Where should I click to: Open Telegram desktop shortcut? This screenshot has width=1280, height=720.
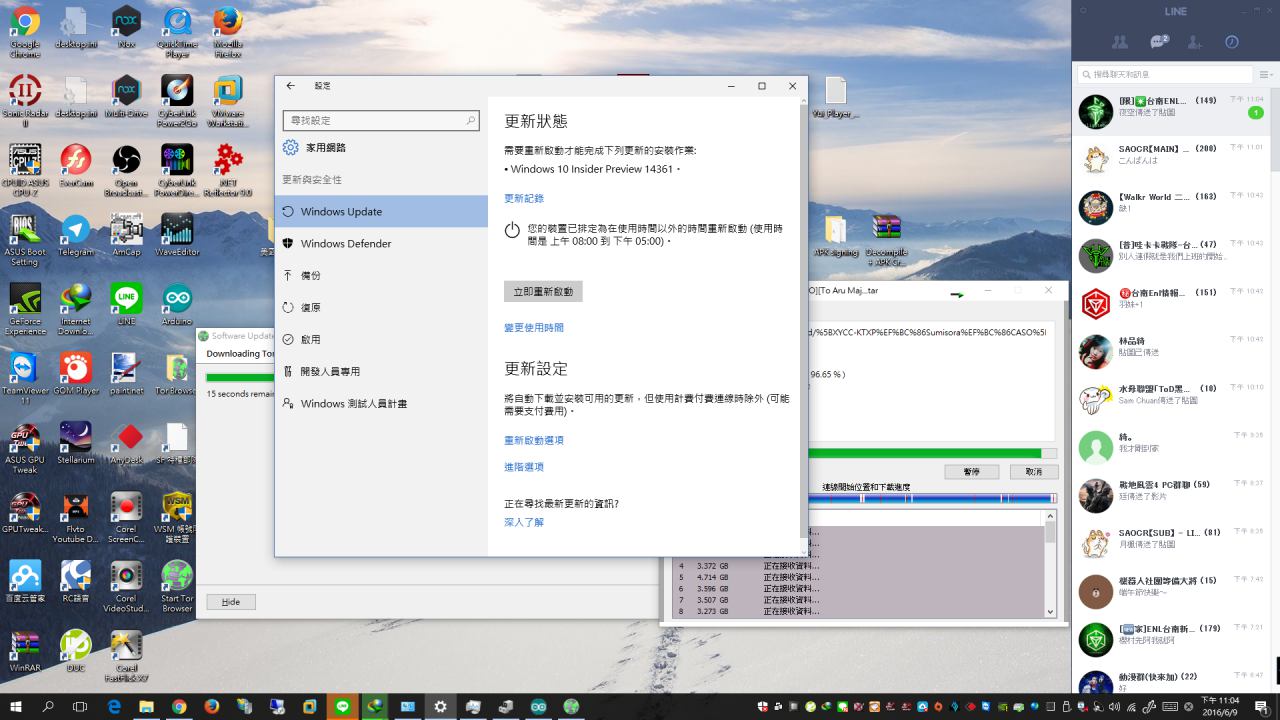(x=75, y=233)
